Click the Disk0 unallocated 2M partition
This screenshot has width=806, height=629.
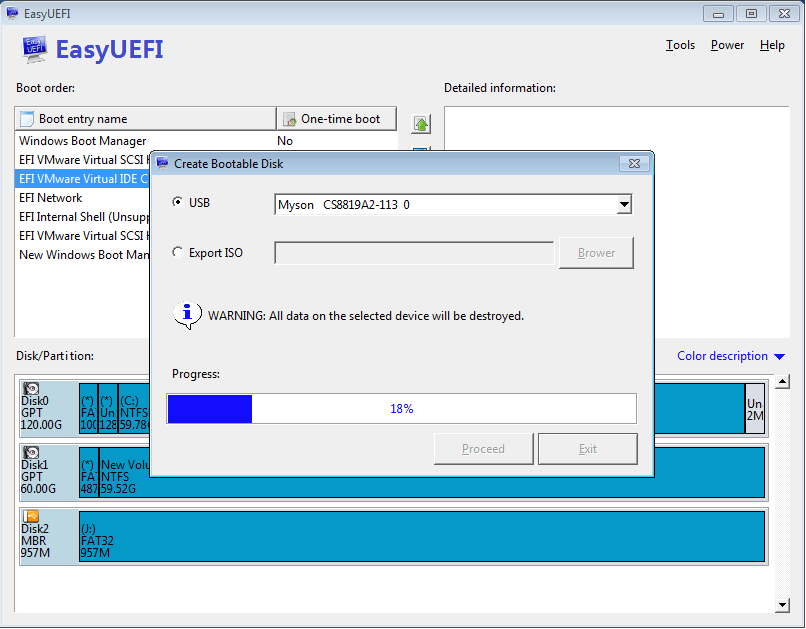pos(755,408)
